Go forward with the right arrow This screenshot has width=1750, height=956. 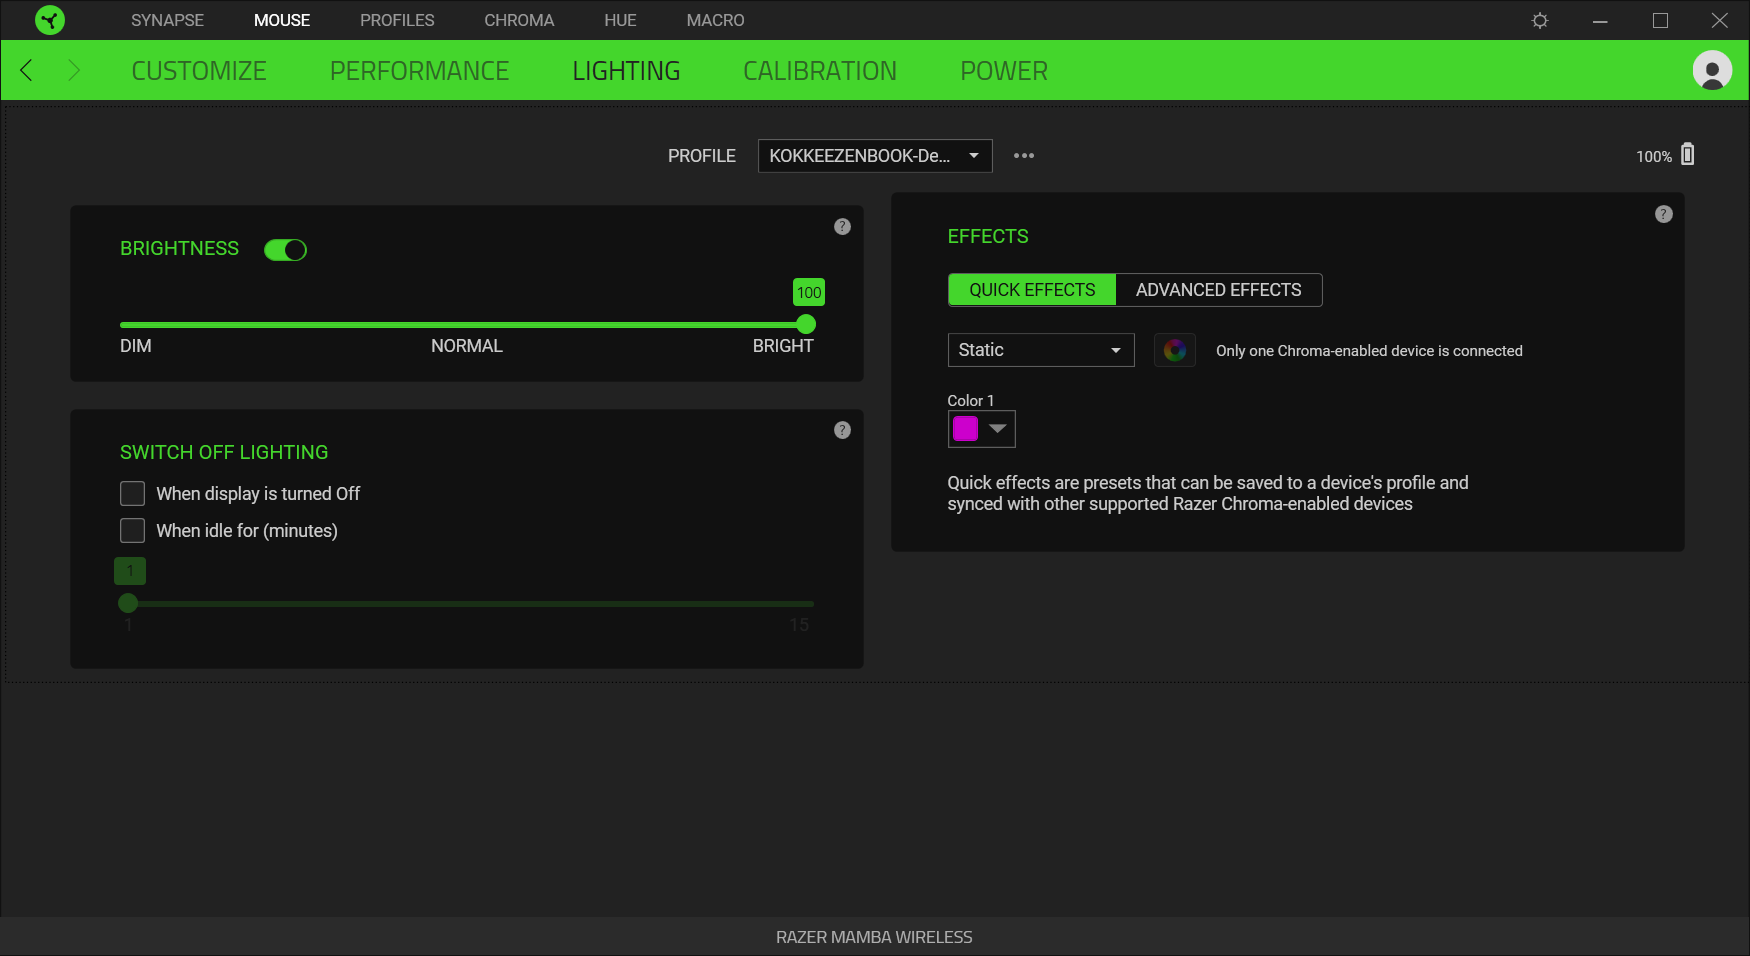point(73,70)
